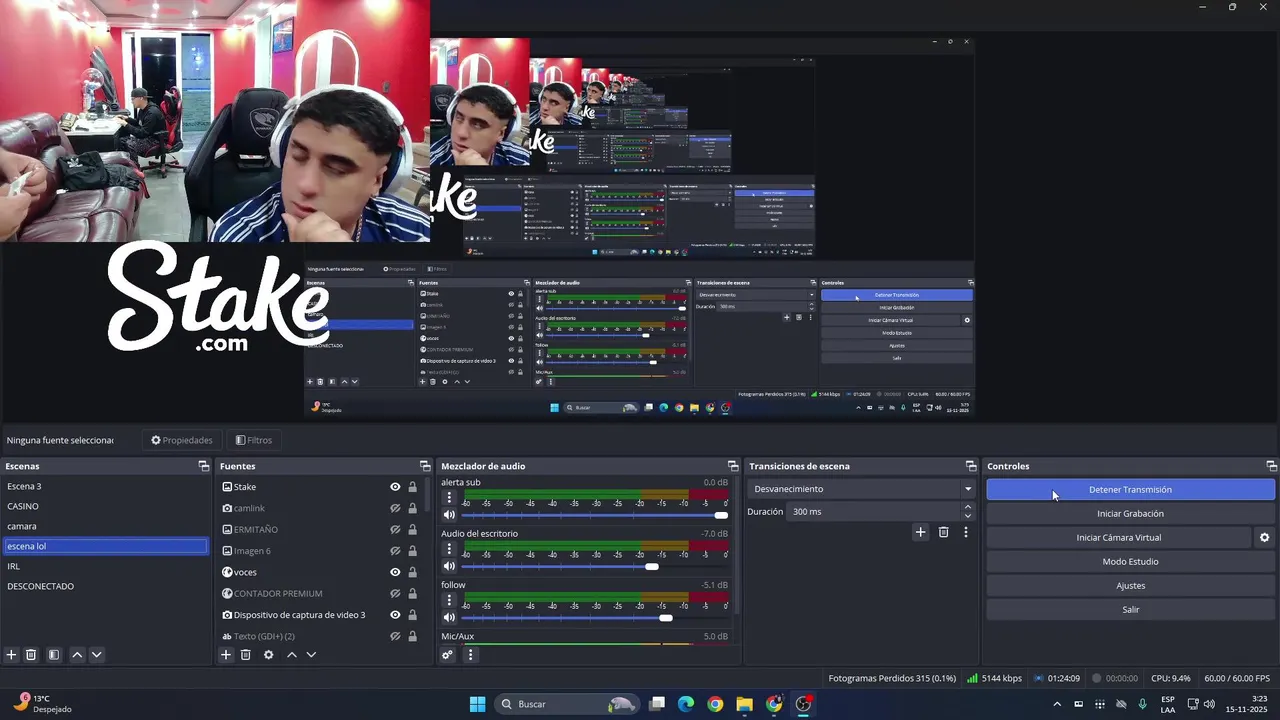Add a new source in Fuentes
The image size is (1280, 720).
tap(226, 655)
